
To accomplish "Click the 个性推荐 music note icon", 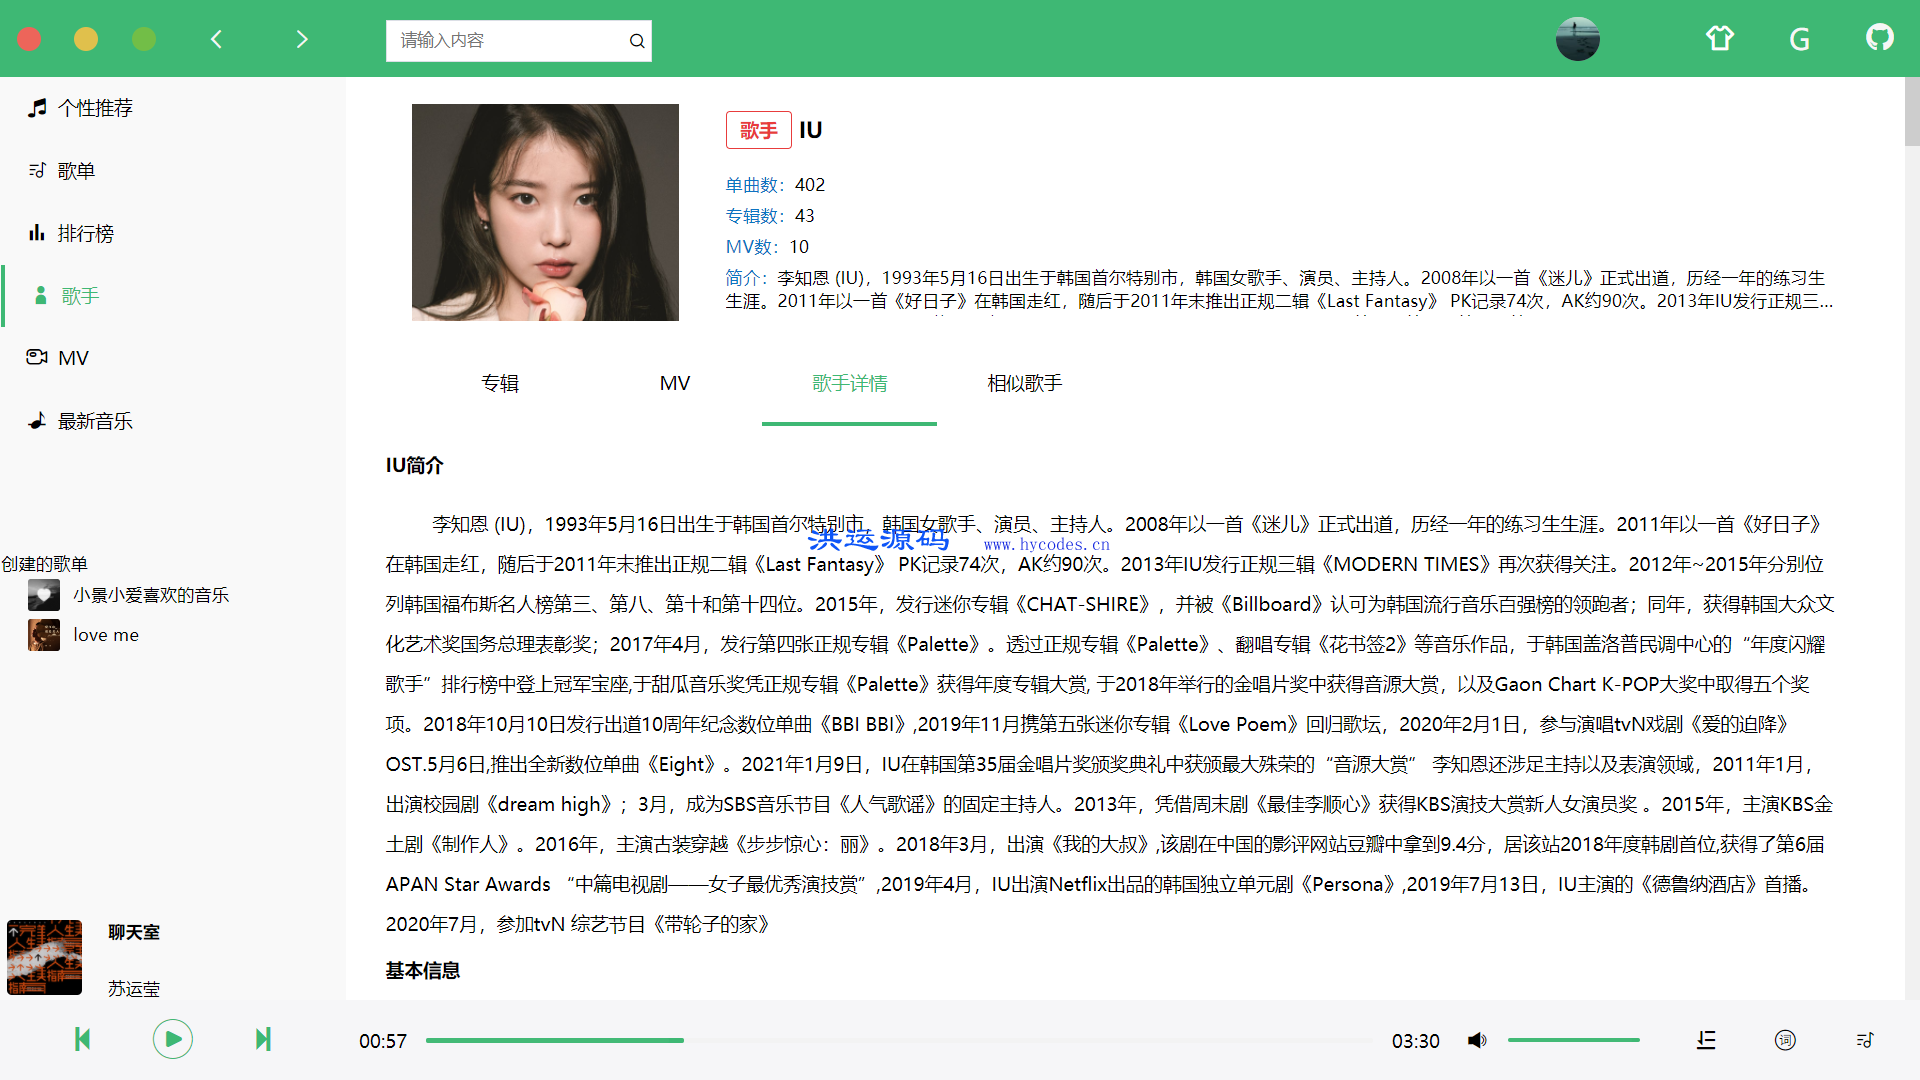I will tap(37, 108).
